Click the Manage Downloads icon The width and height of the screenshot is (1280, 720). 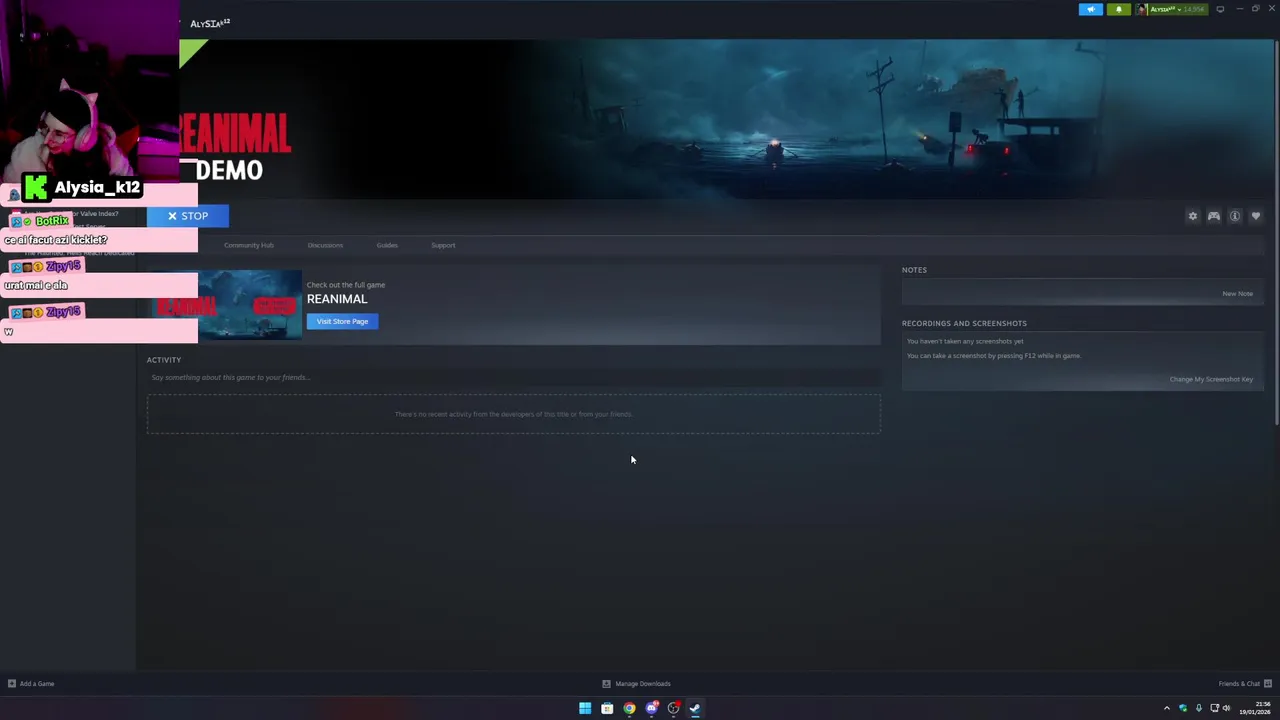606,684
